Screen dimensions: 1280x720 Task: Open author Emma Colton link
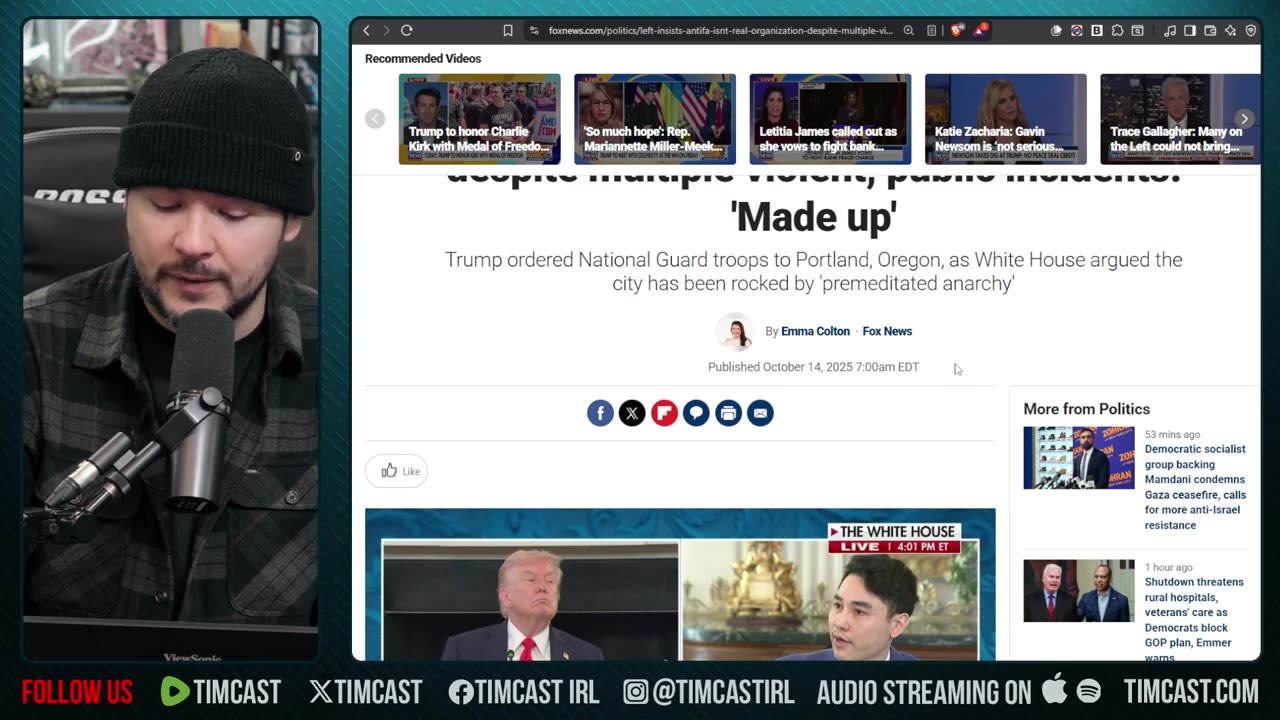tap(815, 332)
